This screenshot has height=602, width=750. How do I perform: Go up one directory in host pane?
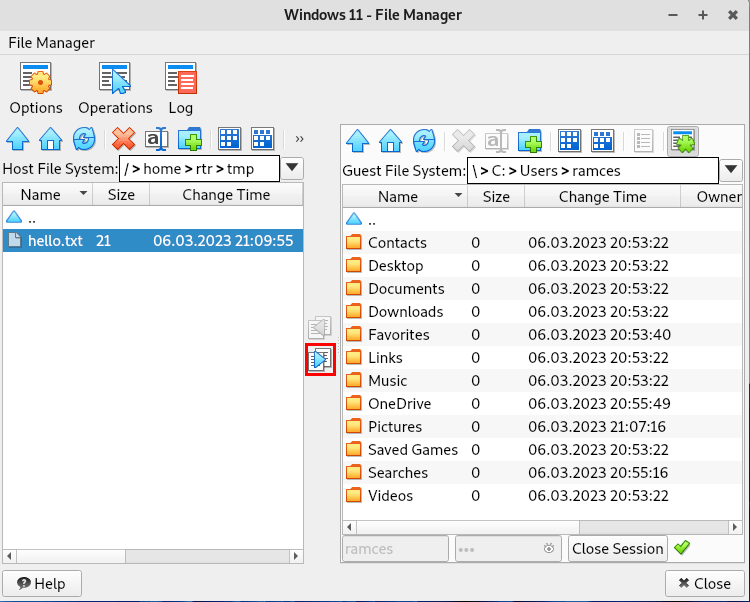click(x=18, y=139)
